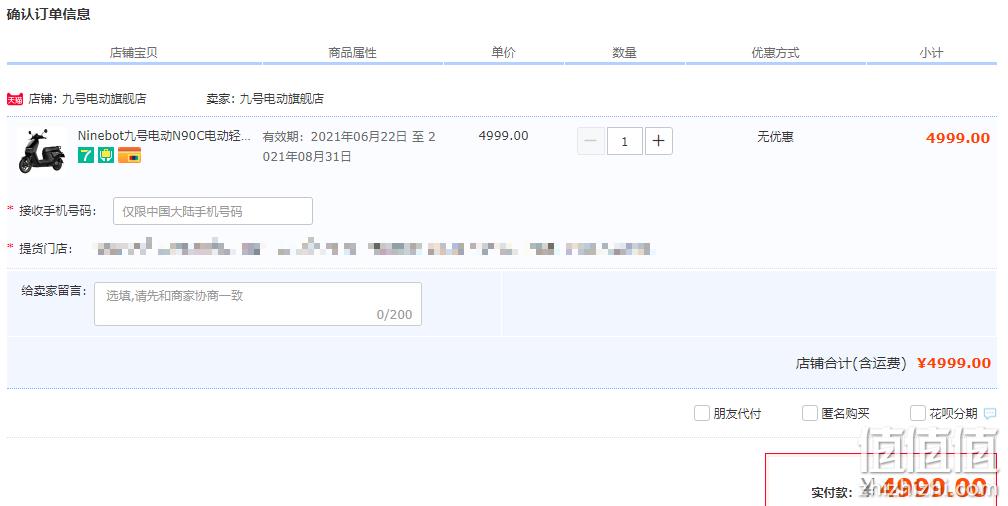Click the 给卖家留言 message textarea

[x=258, y=304]
